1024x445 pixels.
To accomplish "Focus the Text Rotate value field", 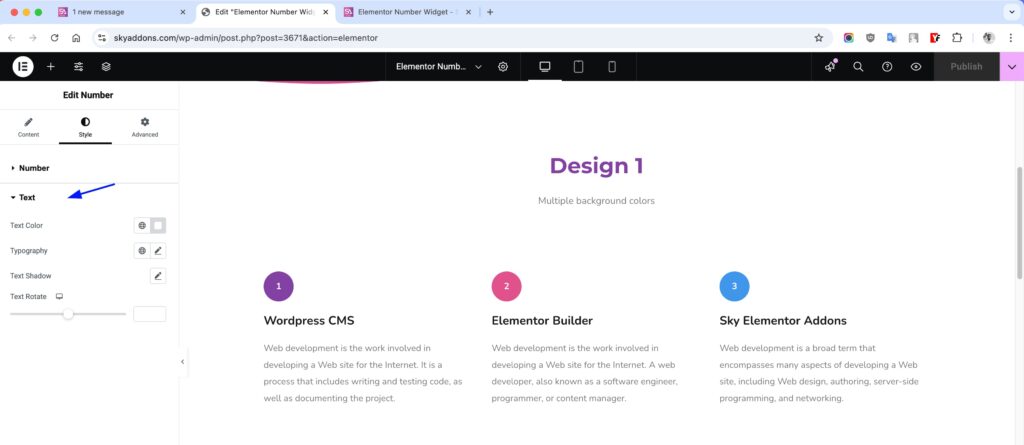I will [150, 314].
